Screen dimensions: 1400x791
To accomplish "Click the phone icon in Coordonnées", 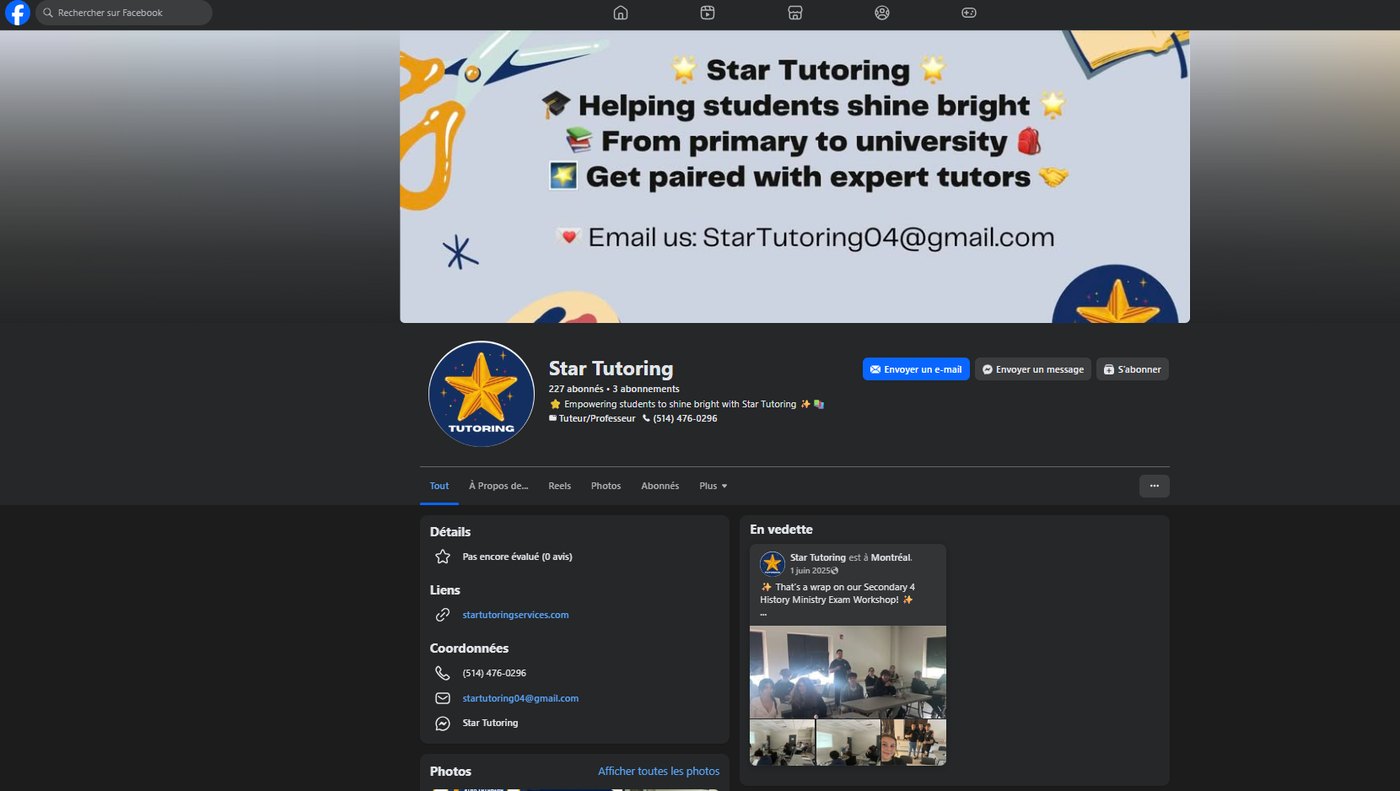I will pos(443,673).
